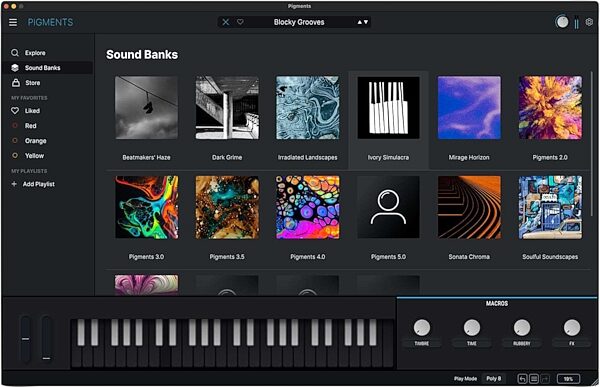
Task: Open the hamburger main menu
Action: 13,22
